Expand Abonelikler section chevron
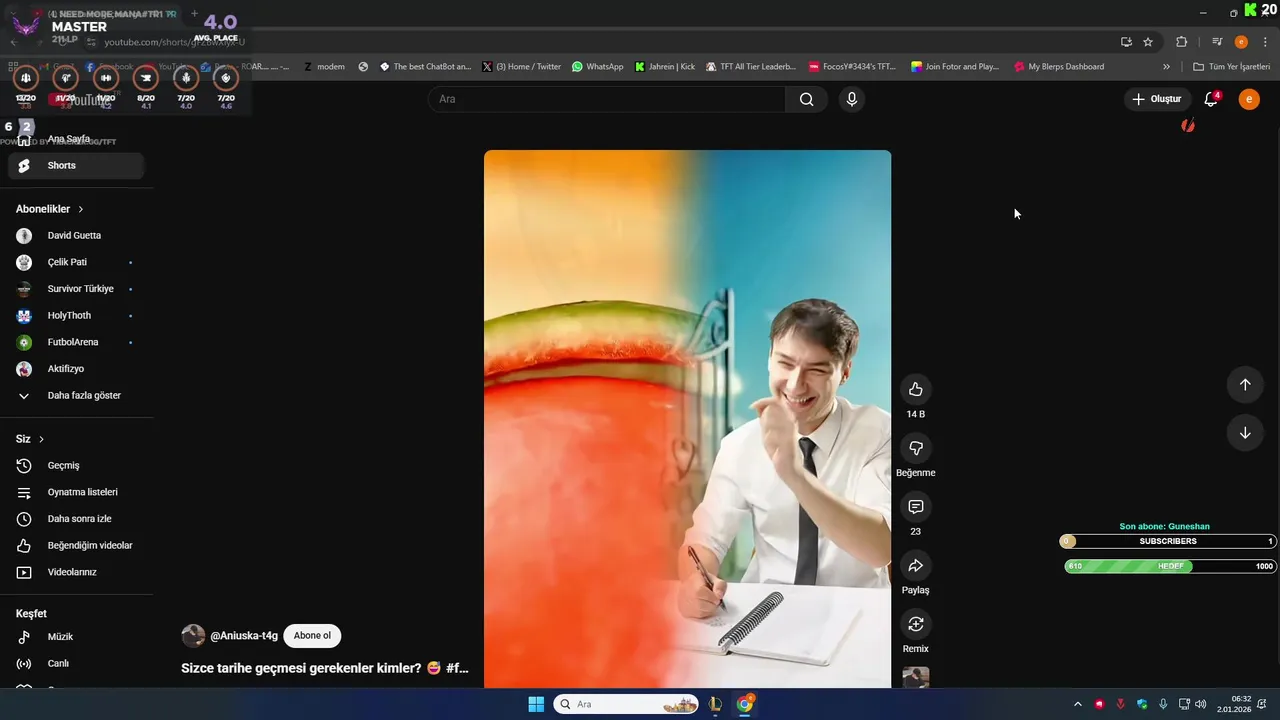Viewport: 1280px width, 720px height. coord(80,209)
